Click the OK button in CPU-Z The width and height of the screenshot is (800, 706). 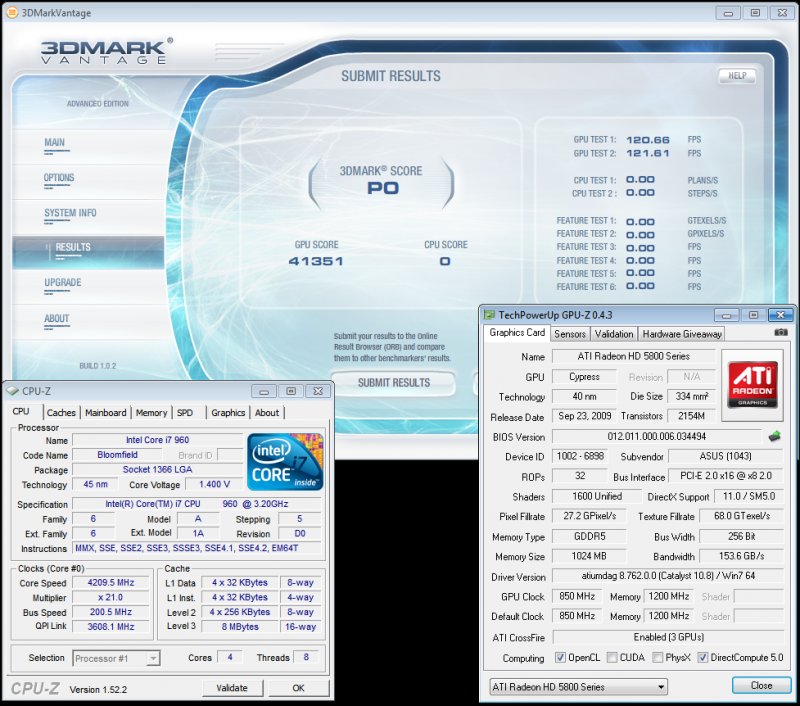[x=298, y=688]
